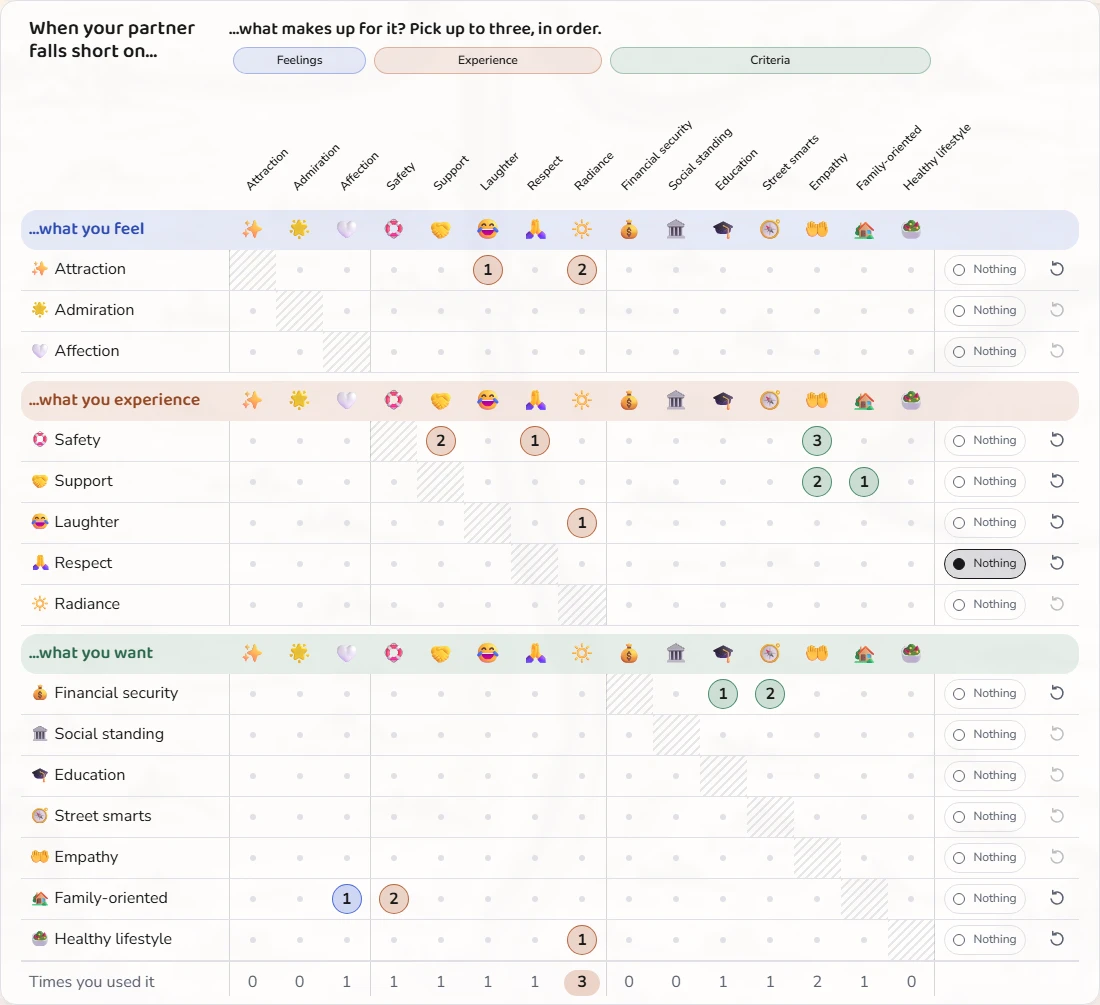Screen dimensions: 1100x1005
Task: Click the "Times you used it" label
Action: [92, 982]
